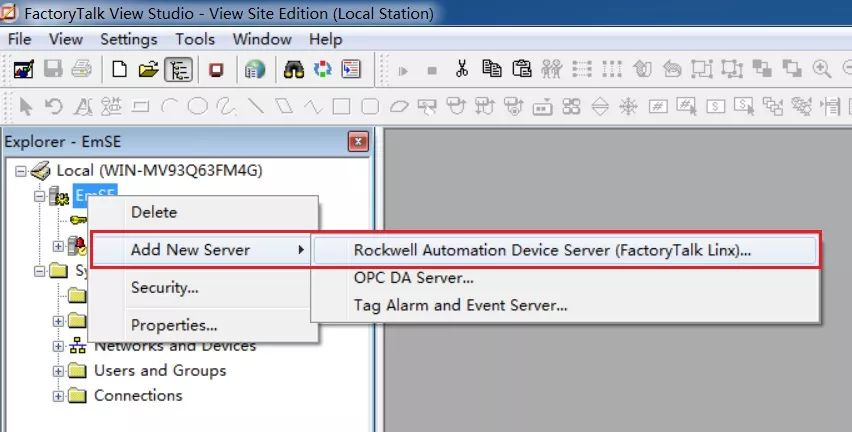Select OPC DA Server... option

(x=565, y=278)
